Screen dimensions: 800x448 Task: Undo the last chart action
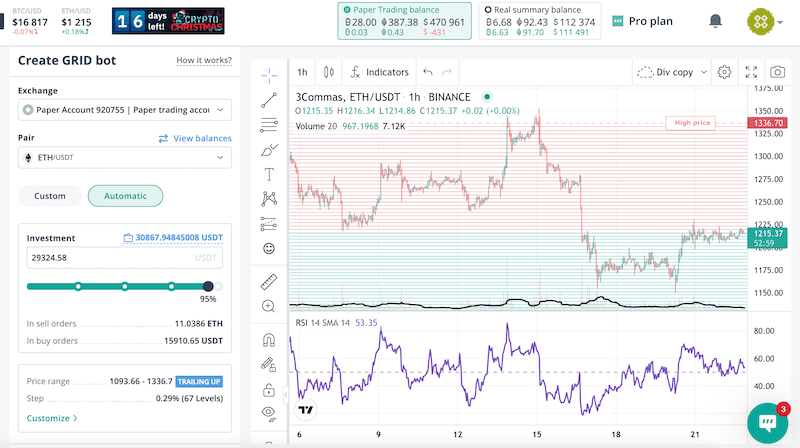click(x=428, y=72)
